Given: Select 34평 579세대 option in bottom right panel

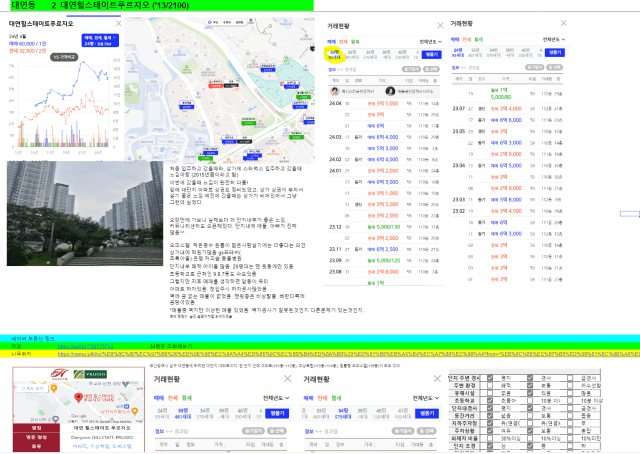Looking at the screenshot, I should point(343,413).
